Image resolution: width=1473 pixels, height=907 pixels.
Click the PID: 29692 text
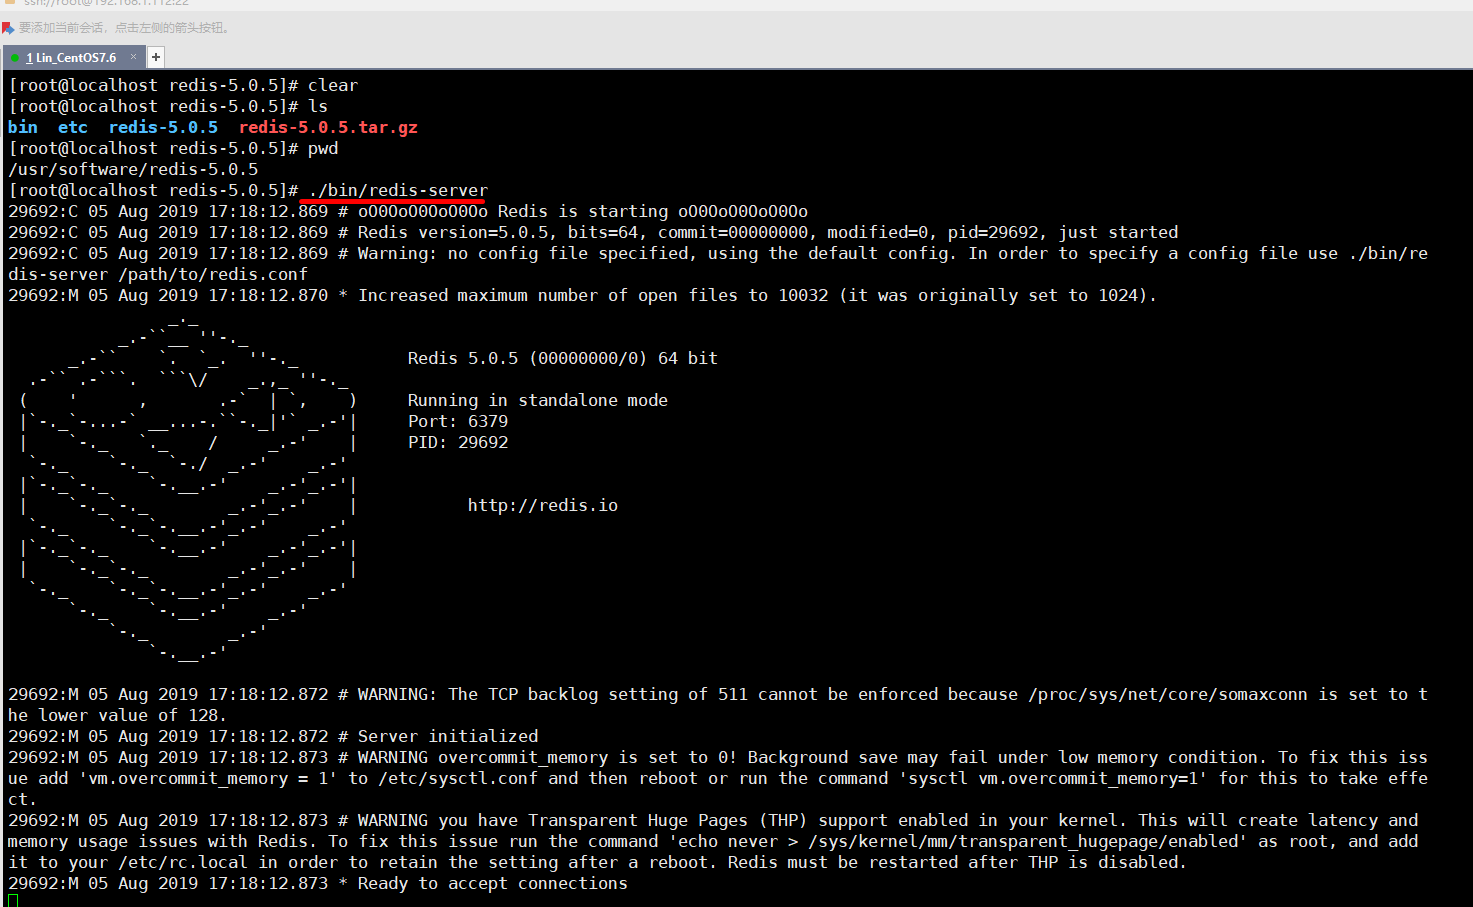(457, 442)
